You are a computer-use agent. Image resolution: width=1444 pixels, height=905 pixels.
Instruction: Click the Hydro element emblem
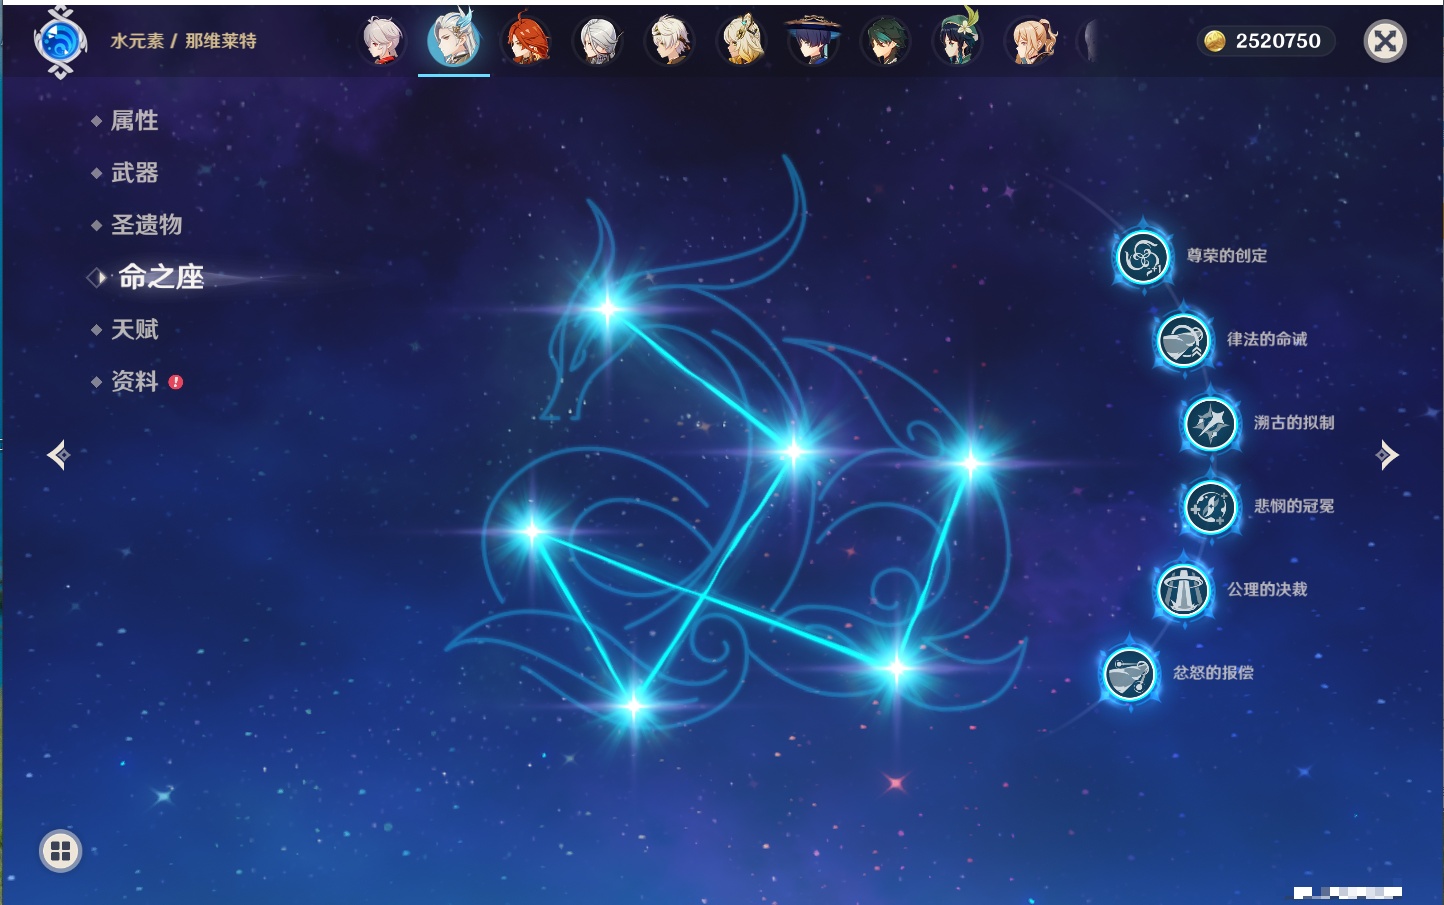pos(60,42)
